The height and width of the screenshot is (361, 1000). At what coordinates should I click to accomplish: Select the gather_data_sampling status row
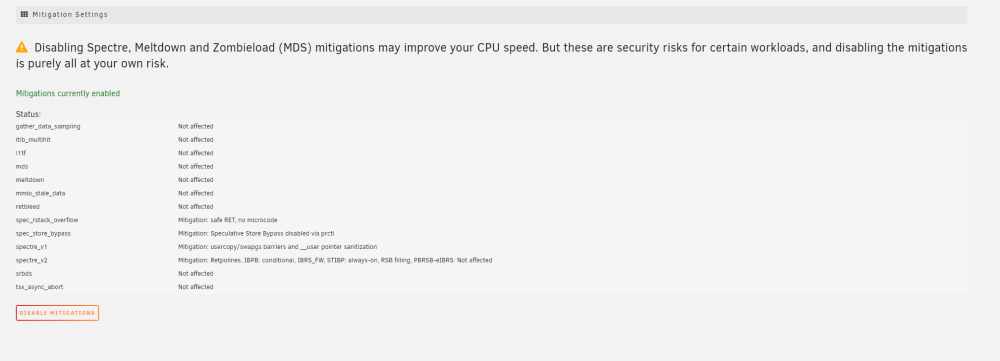(491, 126)
